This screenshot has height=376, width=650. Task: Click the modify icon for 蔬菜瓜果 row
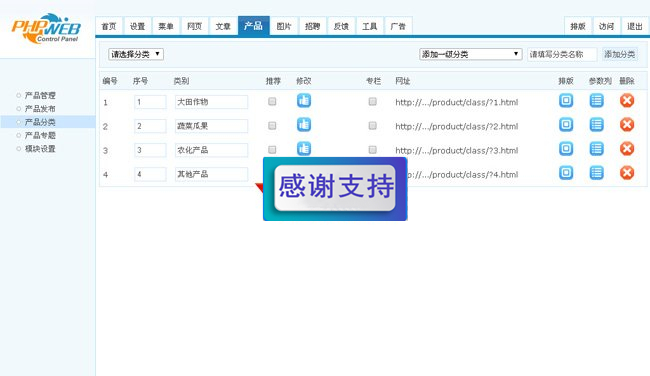(304, 125)
